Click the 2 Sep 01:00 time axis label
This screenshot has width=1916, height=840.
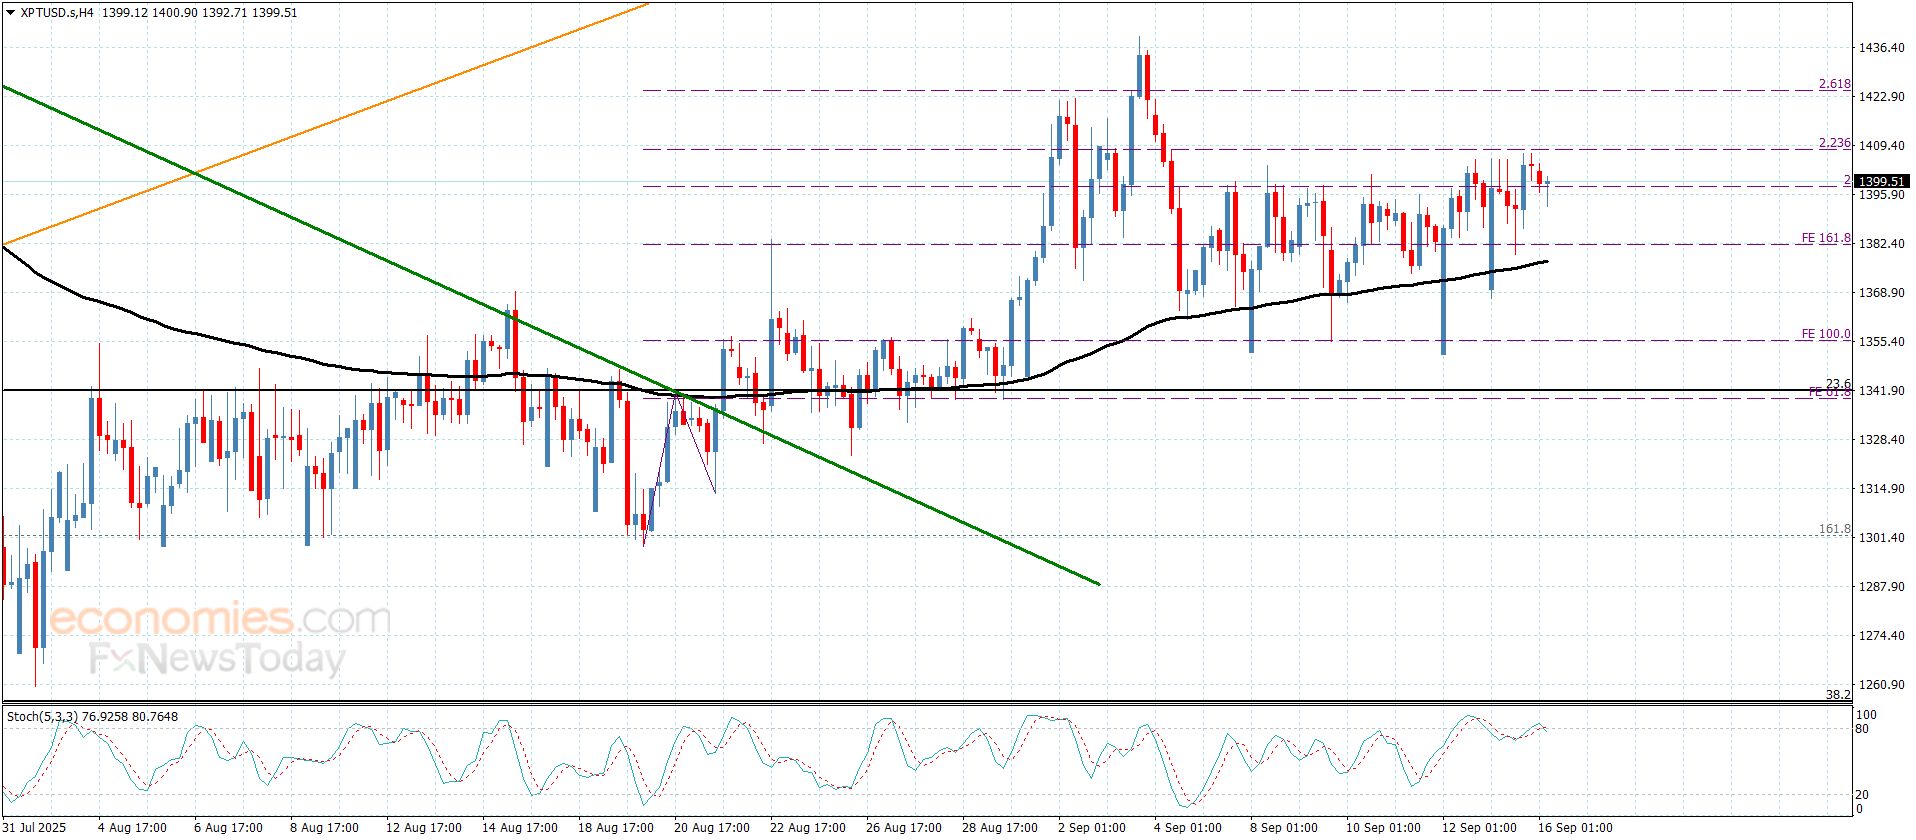point(1092,827)
